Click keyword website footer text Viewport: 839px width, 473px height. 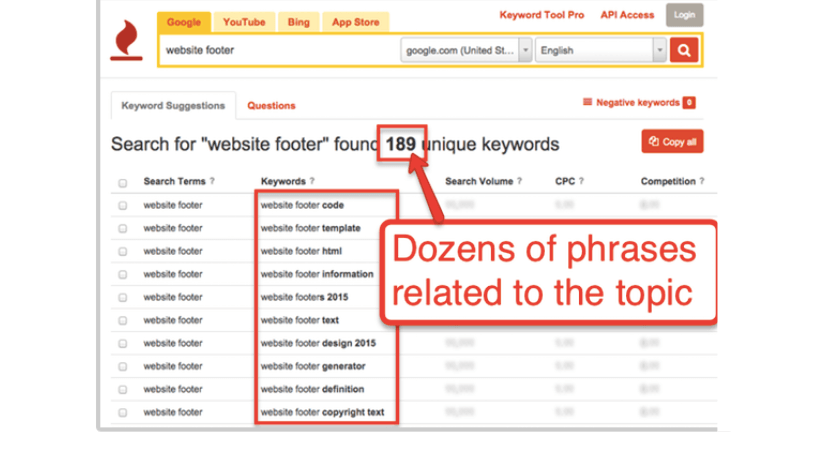click(300, 320)
